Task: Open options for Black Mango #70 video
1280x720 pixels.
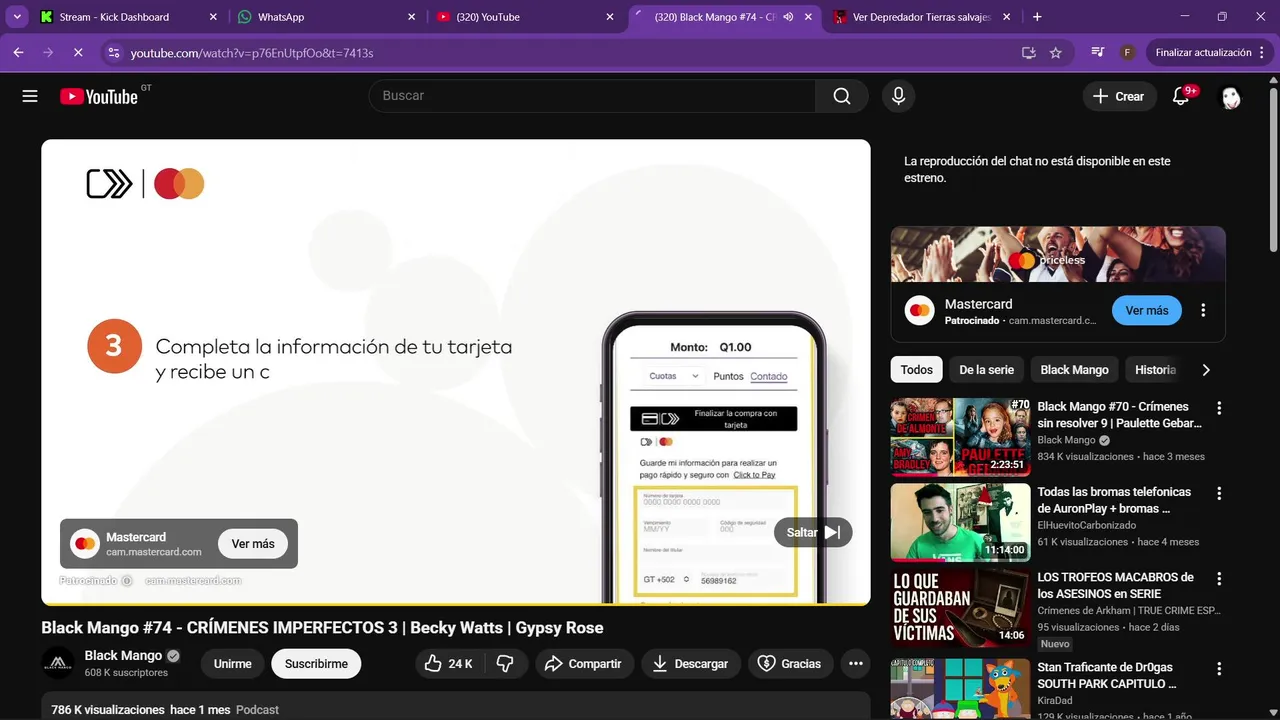Action: (x=1219, y=408)
